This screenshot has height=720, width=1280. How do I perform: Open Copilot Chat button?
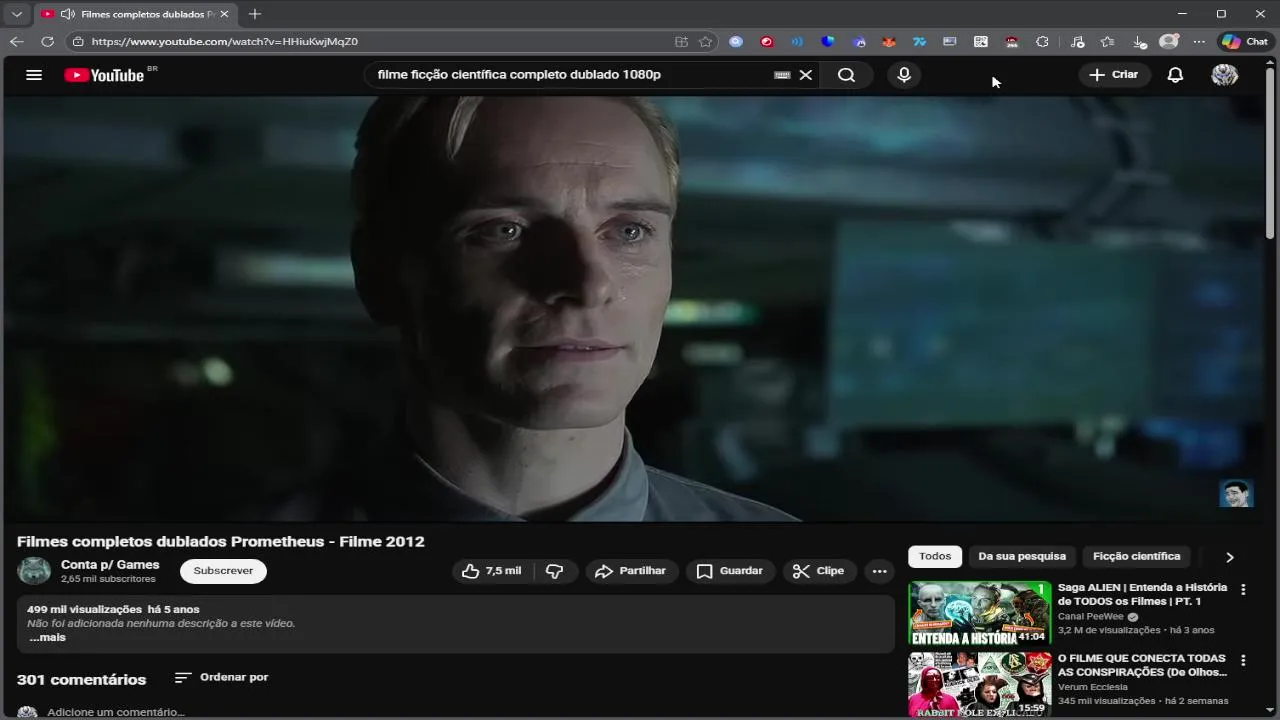tap(1245, 41)
